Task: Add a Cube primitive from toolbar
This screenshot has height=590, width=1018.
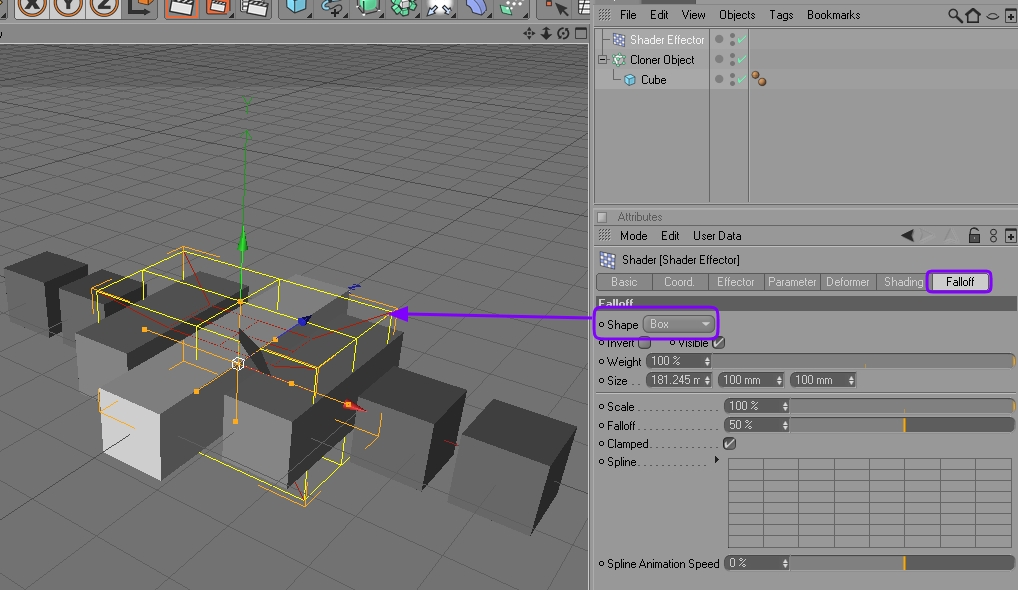Action: pyautogui.click(x=297, y=7)
